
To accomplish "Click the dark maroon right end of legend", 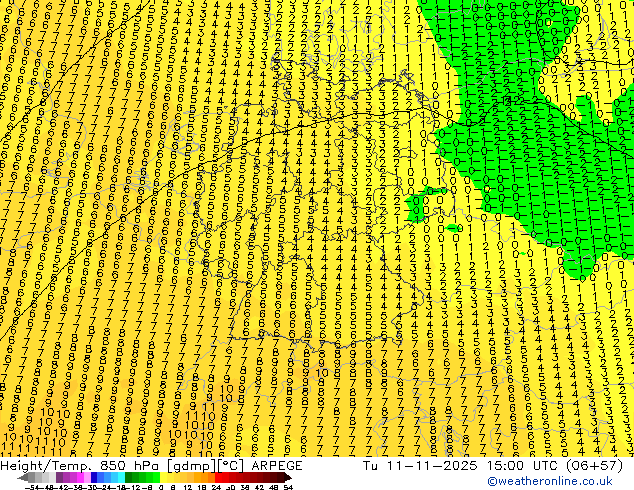I will coord(287,478).
